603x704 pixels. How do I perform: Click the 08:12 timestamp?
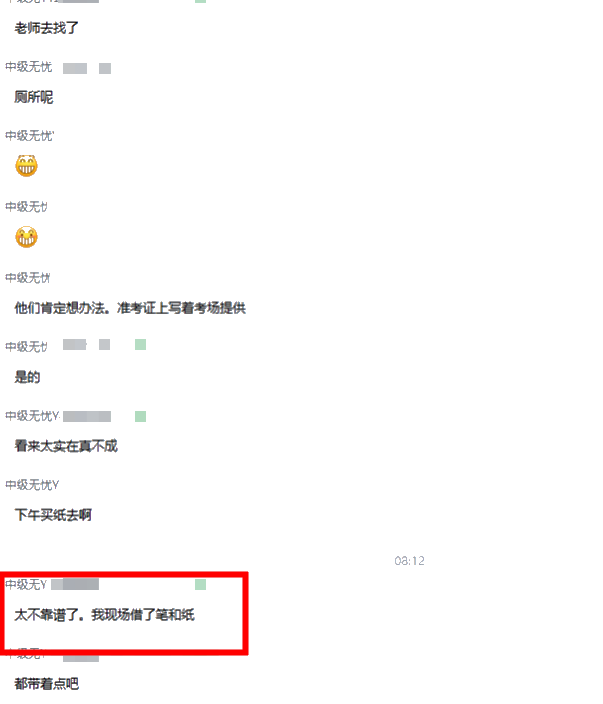409,561
